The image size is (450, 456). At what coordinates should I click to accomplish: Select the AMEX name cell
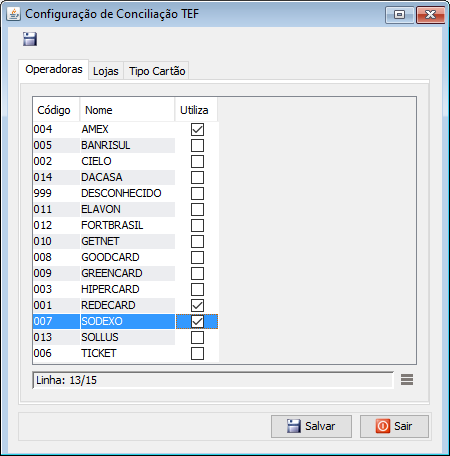[128, 129]
